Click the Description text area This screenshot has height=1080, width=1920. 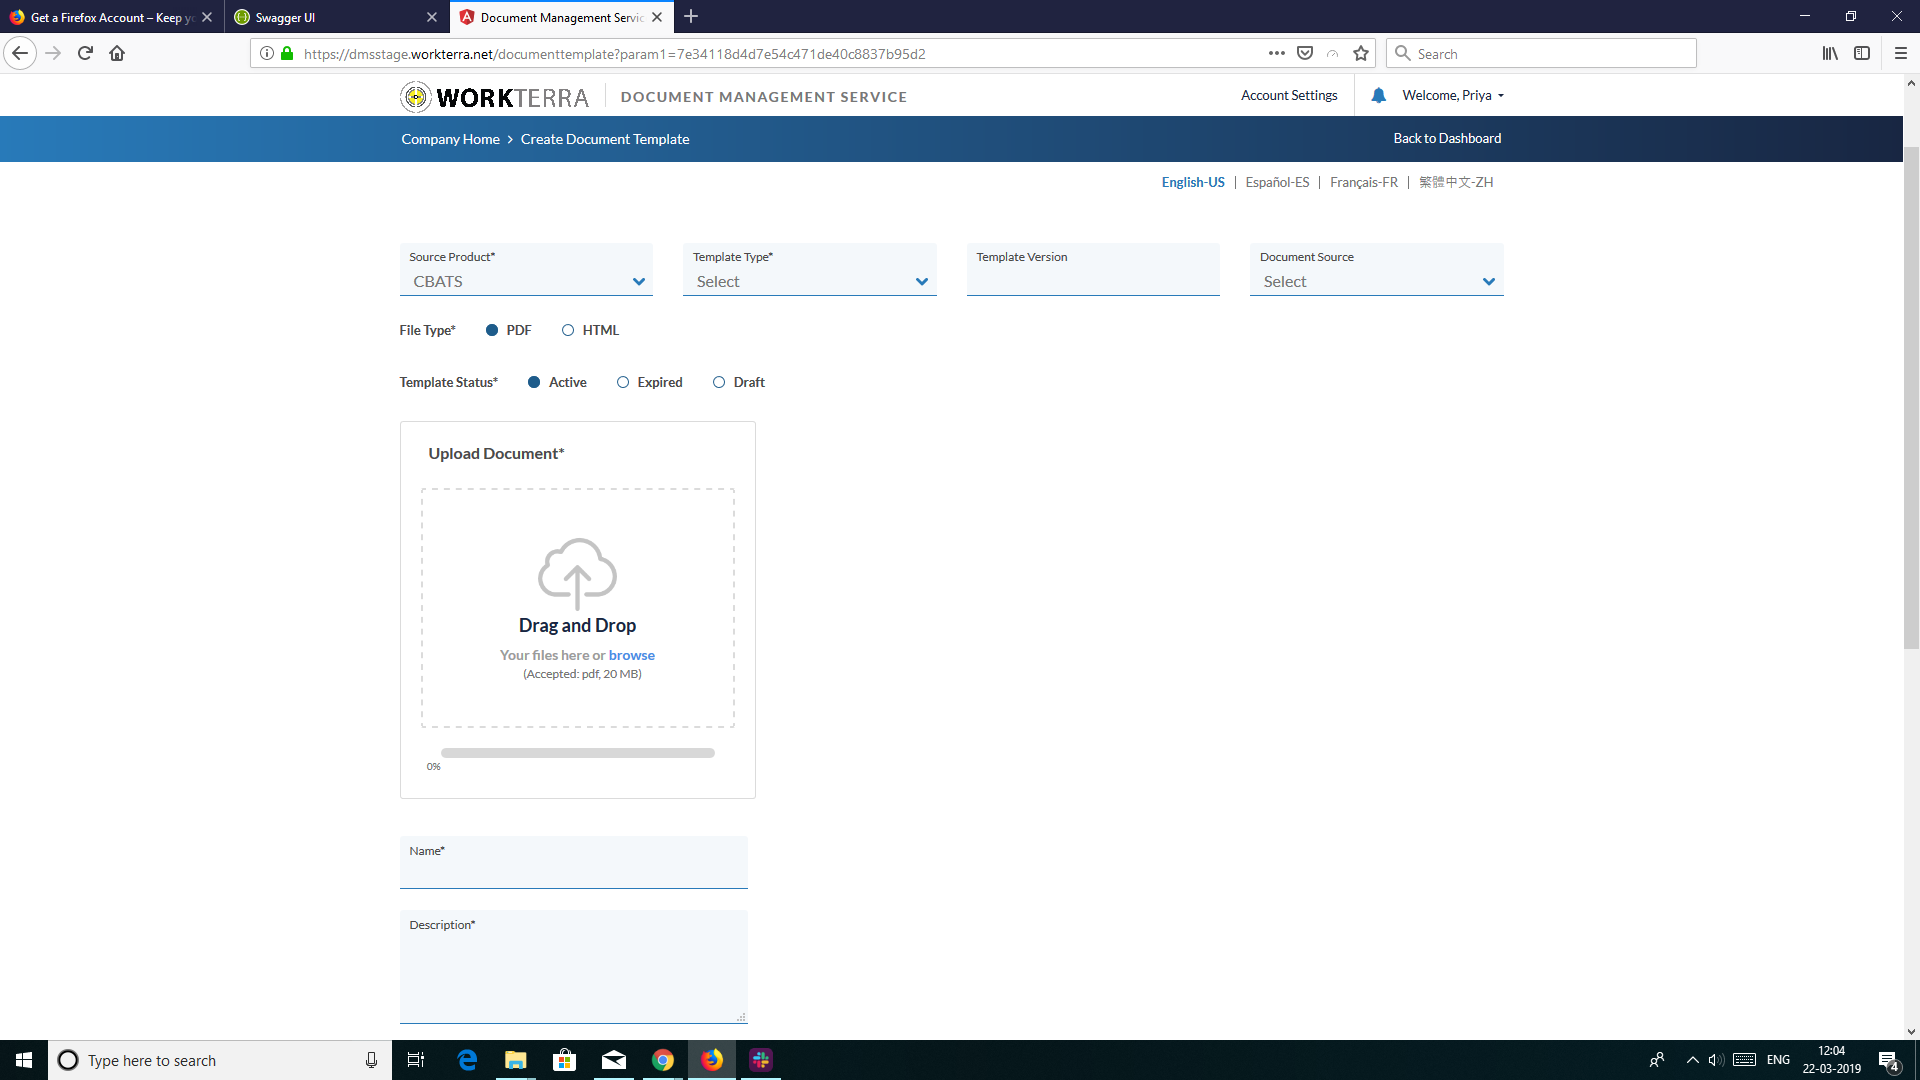[x=573, y=967]
